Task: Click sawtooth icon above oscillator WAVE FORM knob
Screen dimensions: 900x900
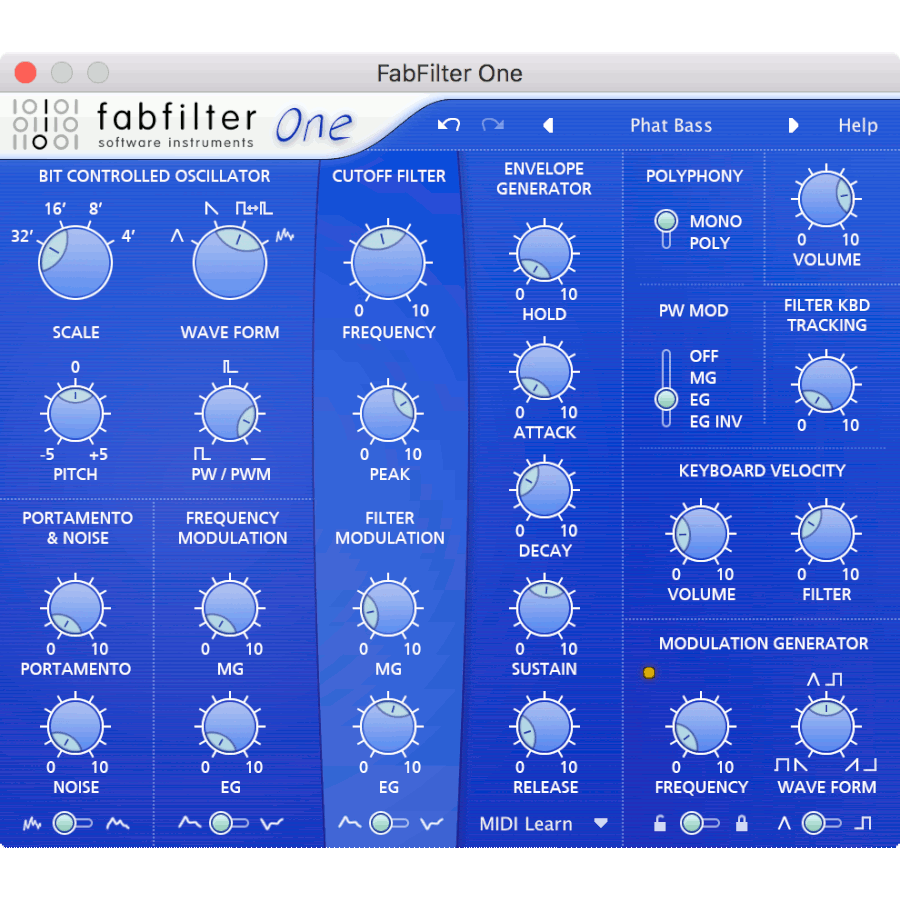Action: [x=211, y=208]
